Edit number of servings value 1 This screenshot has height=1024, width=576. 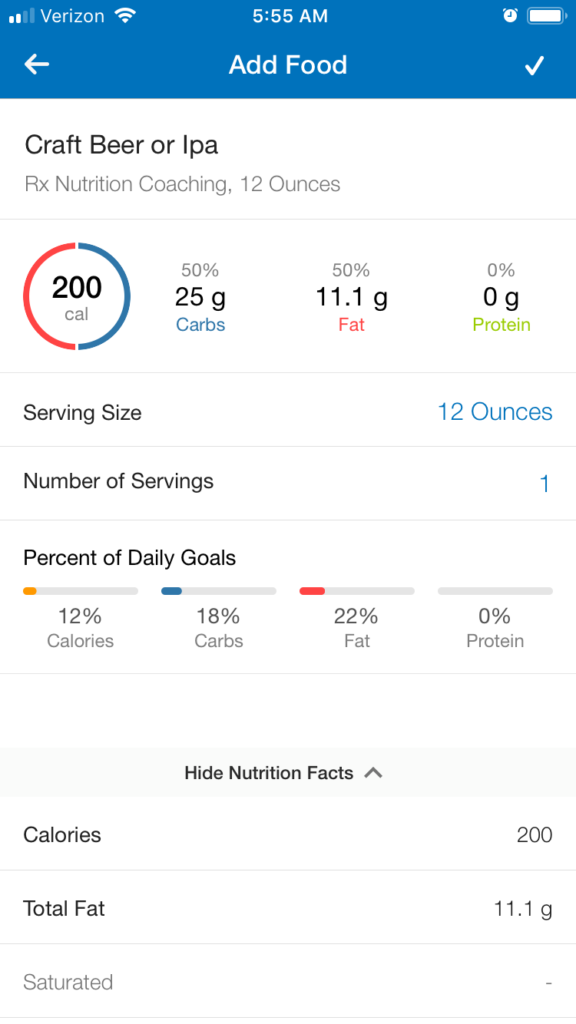pos(545,484)
